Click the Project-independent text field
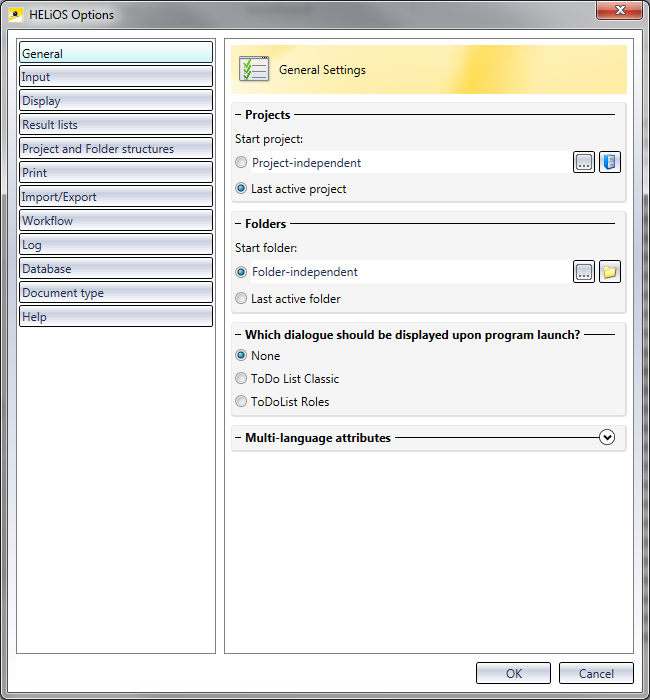 410,162
